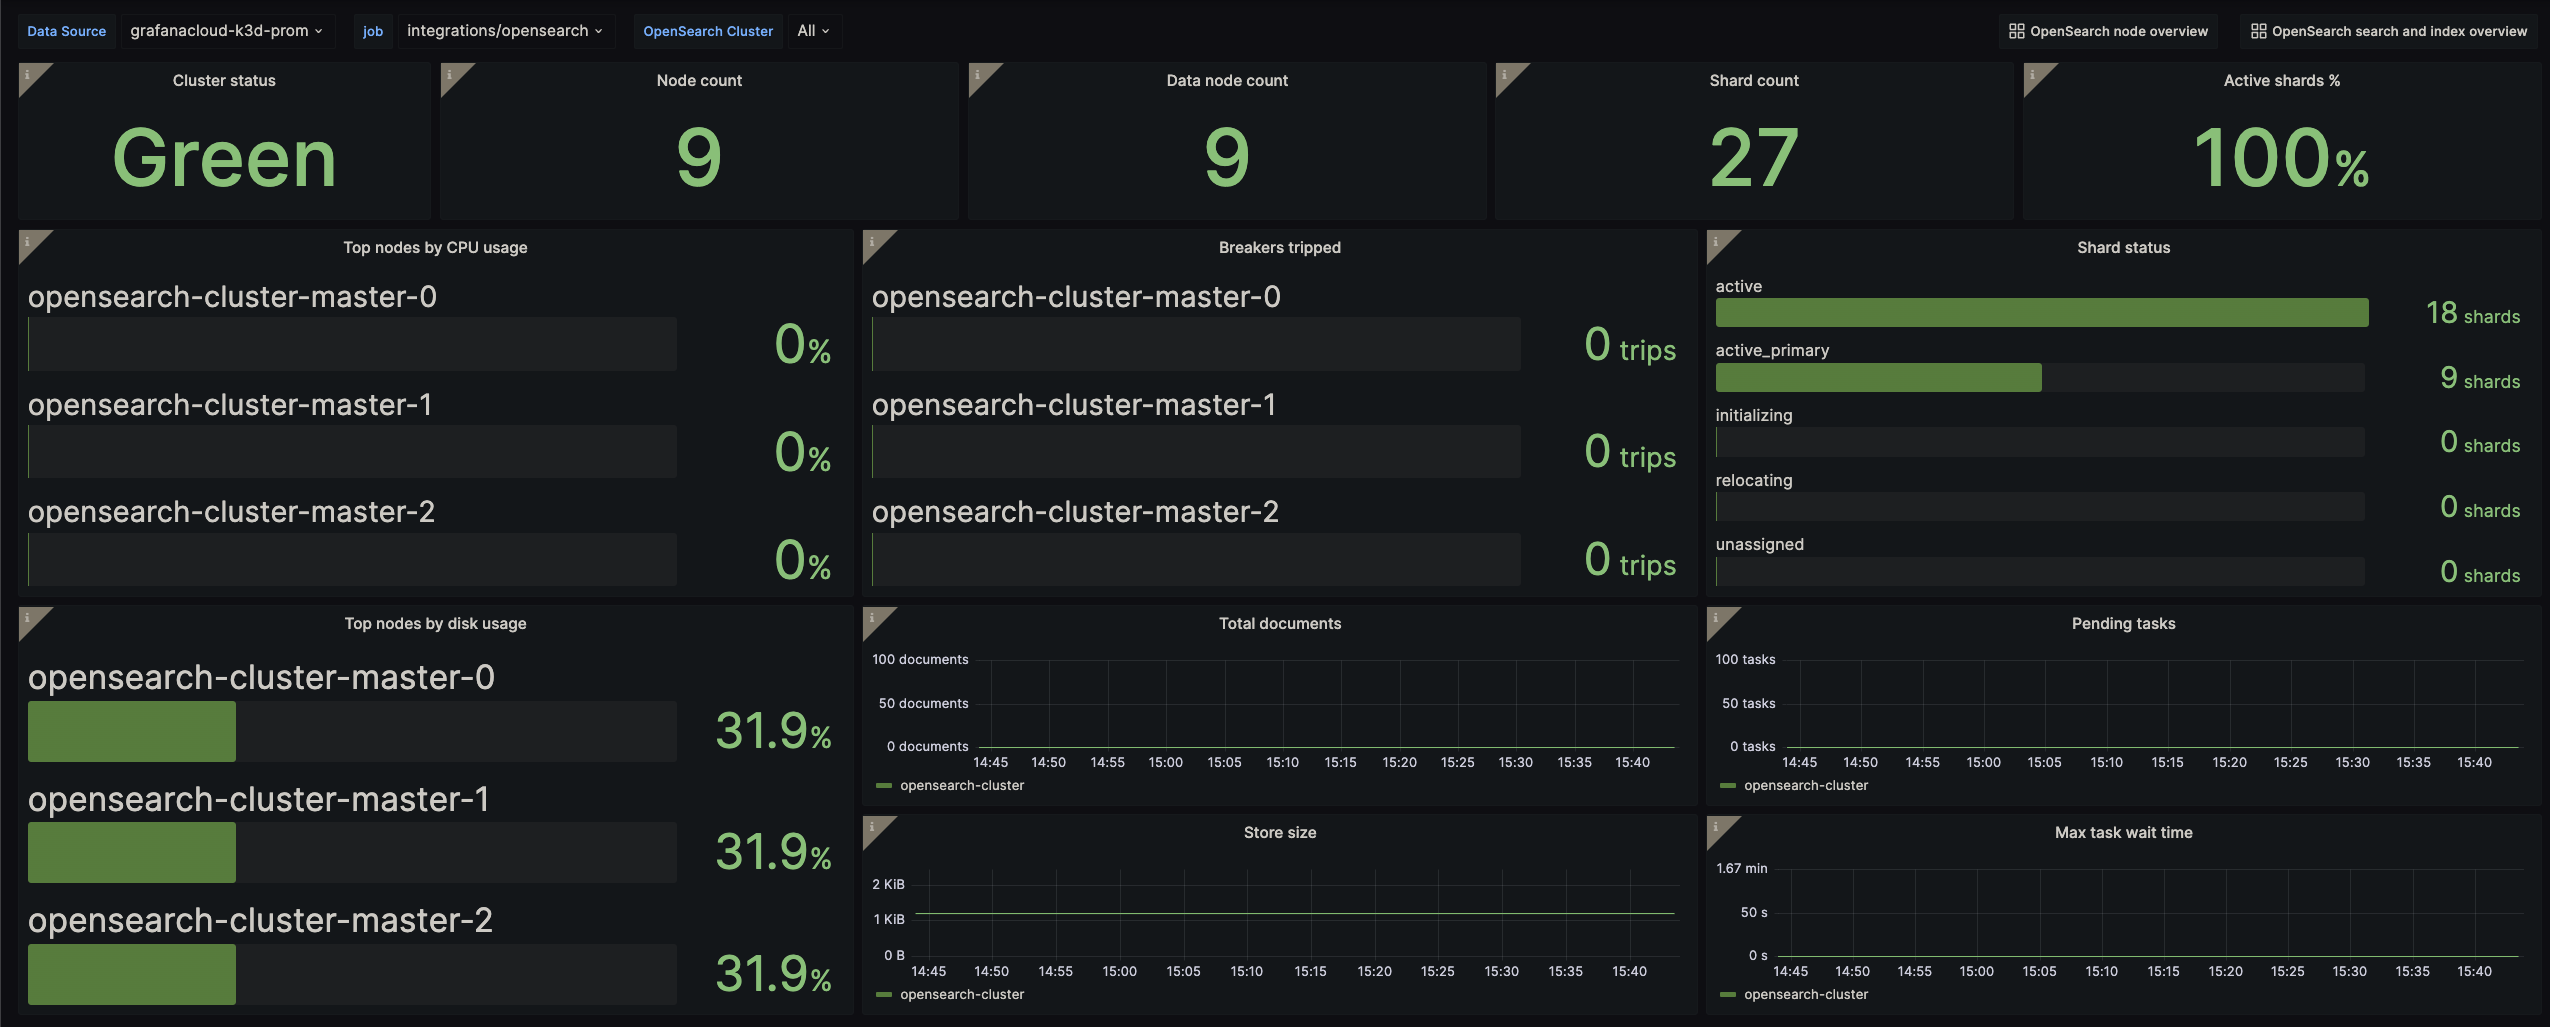Expand the integrations/opensearch job dropdown
Screen dimensions: 2550x1027
coord(506,30)
